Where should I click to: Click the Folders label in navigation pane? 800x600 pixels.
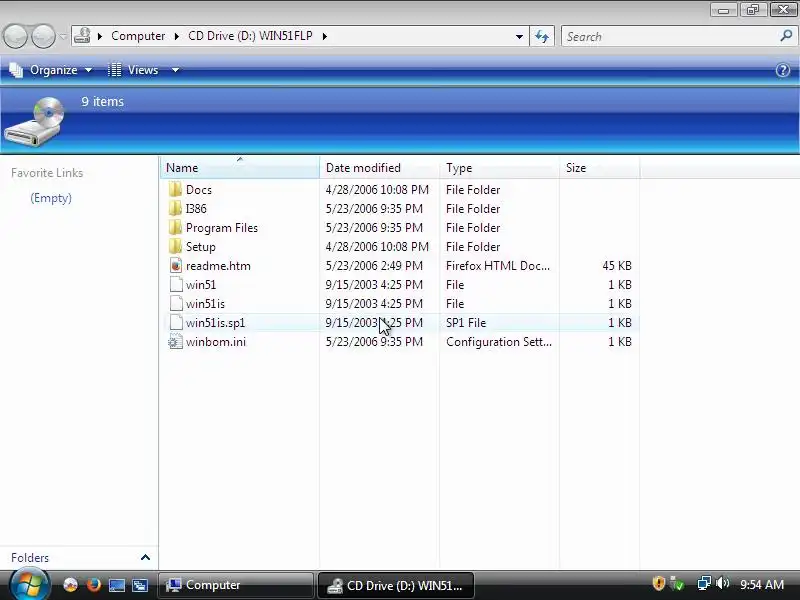[x=30, y=558]
